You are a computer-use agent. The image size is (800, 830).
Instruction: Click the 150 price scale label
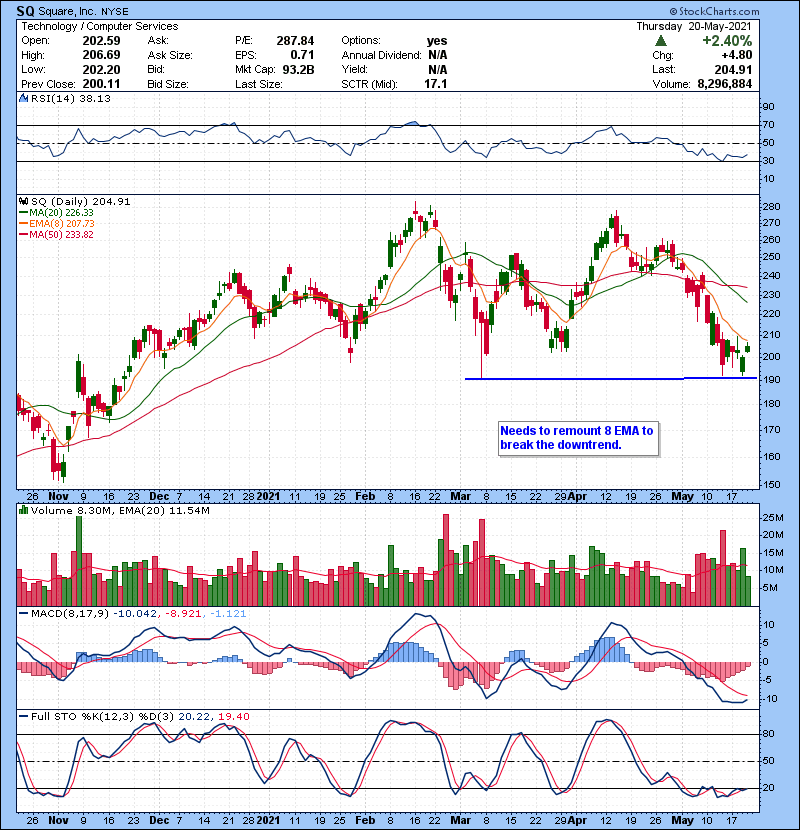[x=771, y=484]
